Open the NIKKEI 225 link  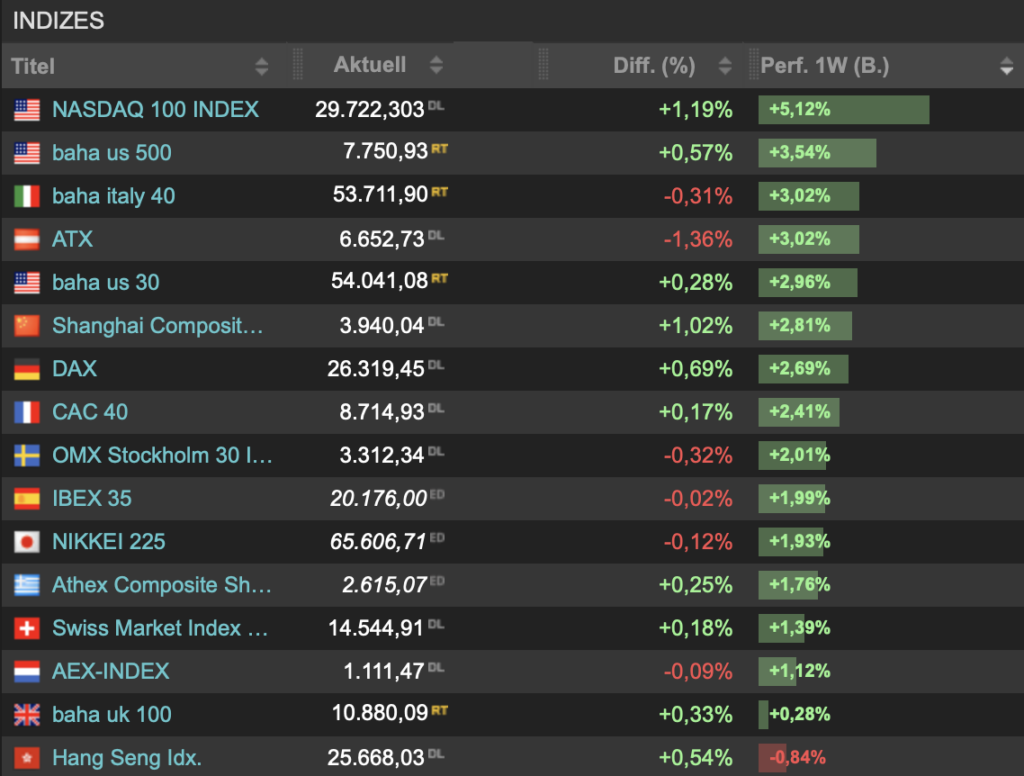[108, 542]
